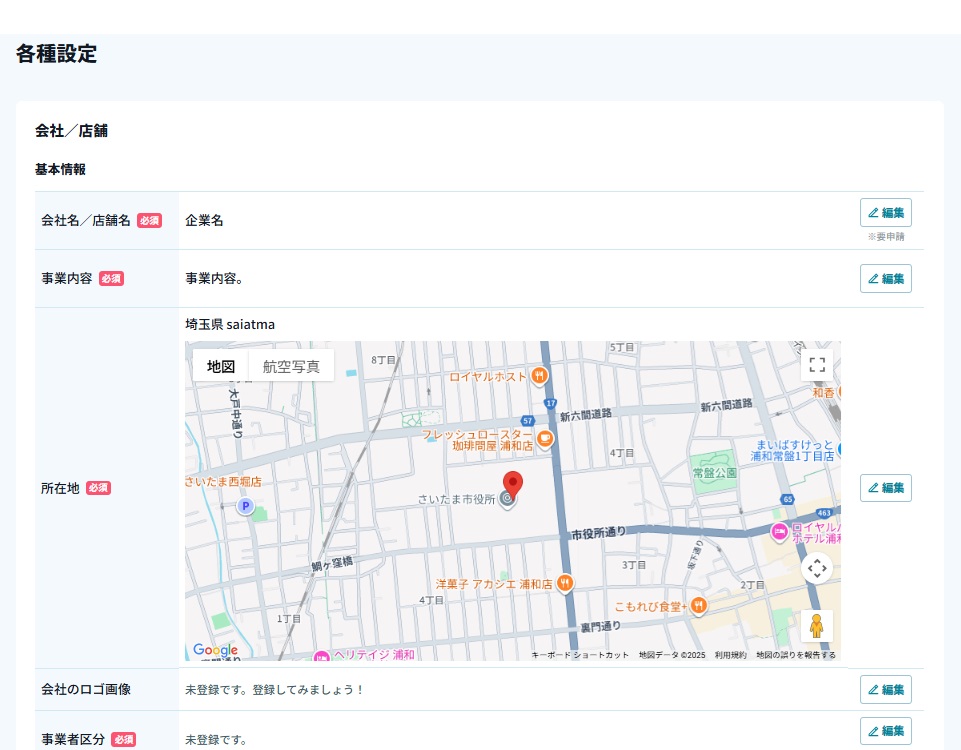Edit the 所在地 address
961x750 pixels.
(x=886, y=488)
